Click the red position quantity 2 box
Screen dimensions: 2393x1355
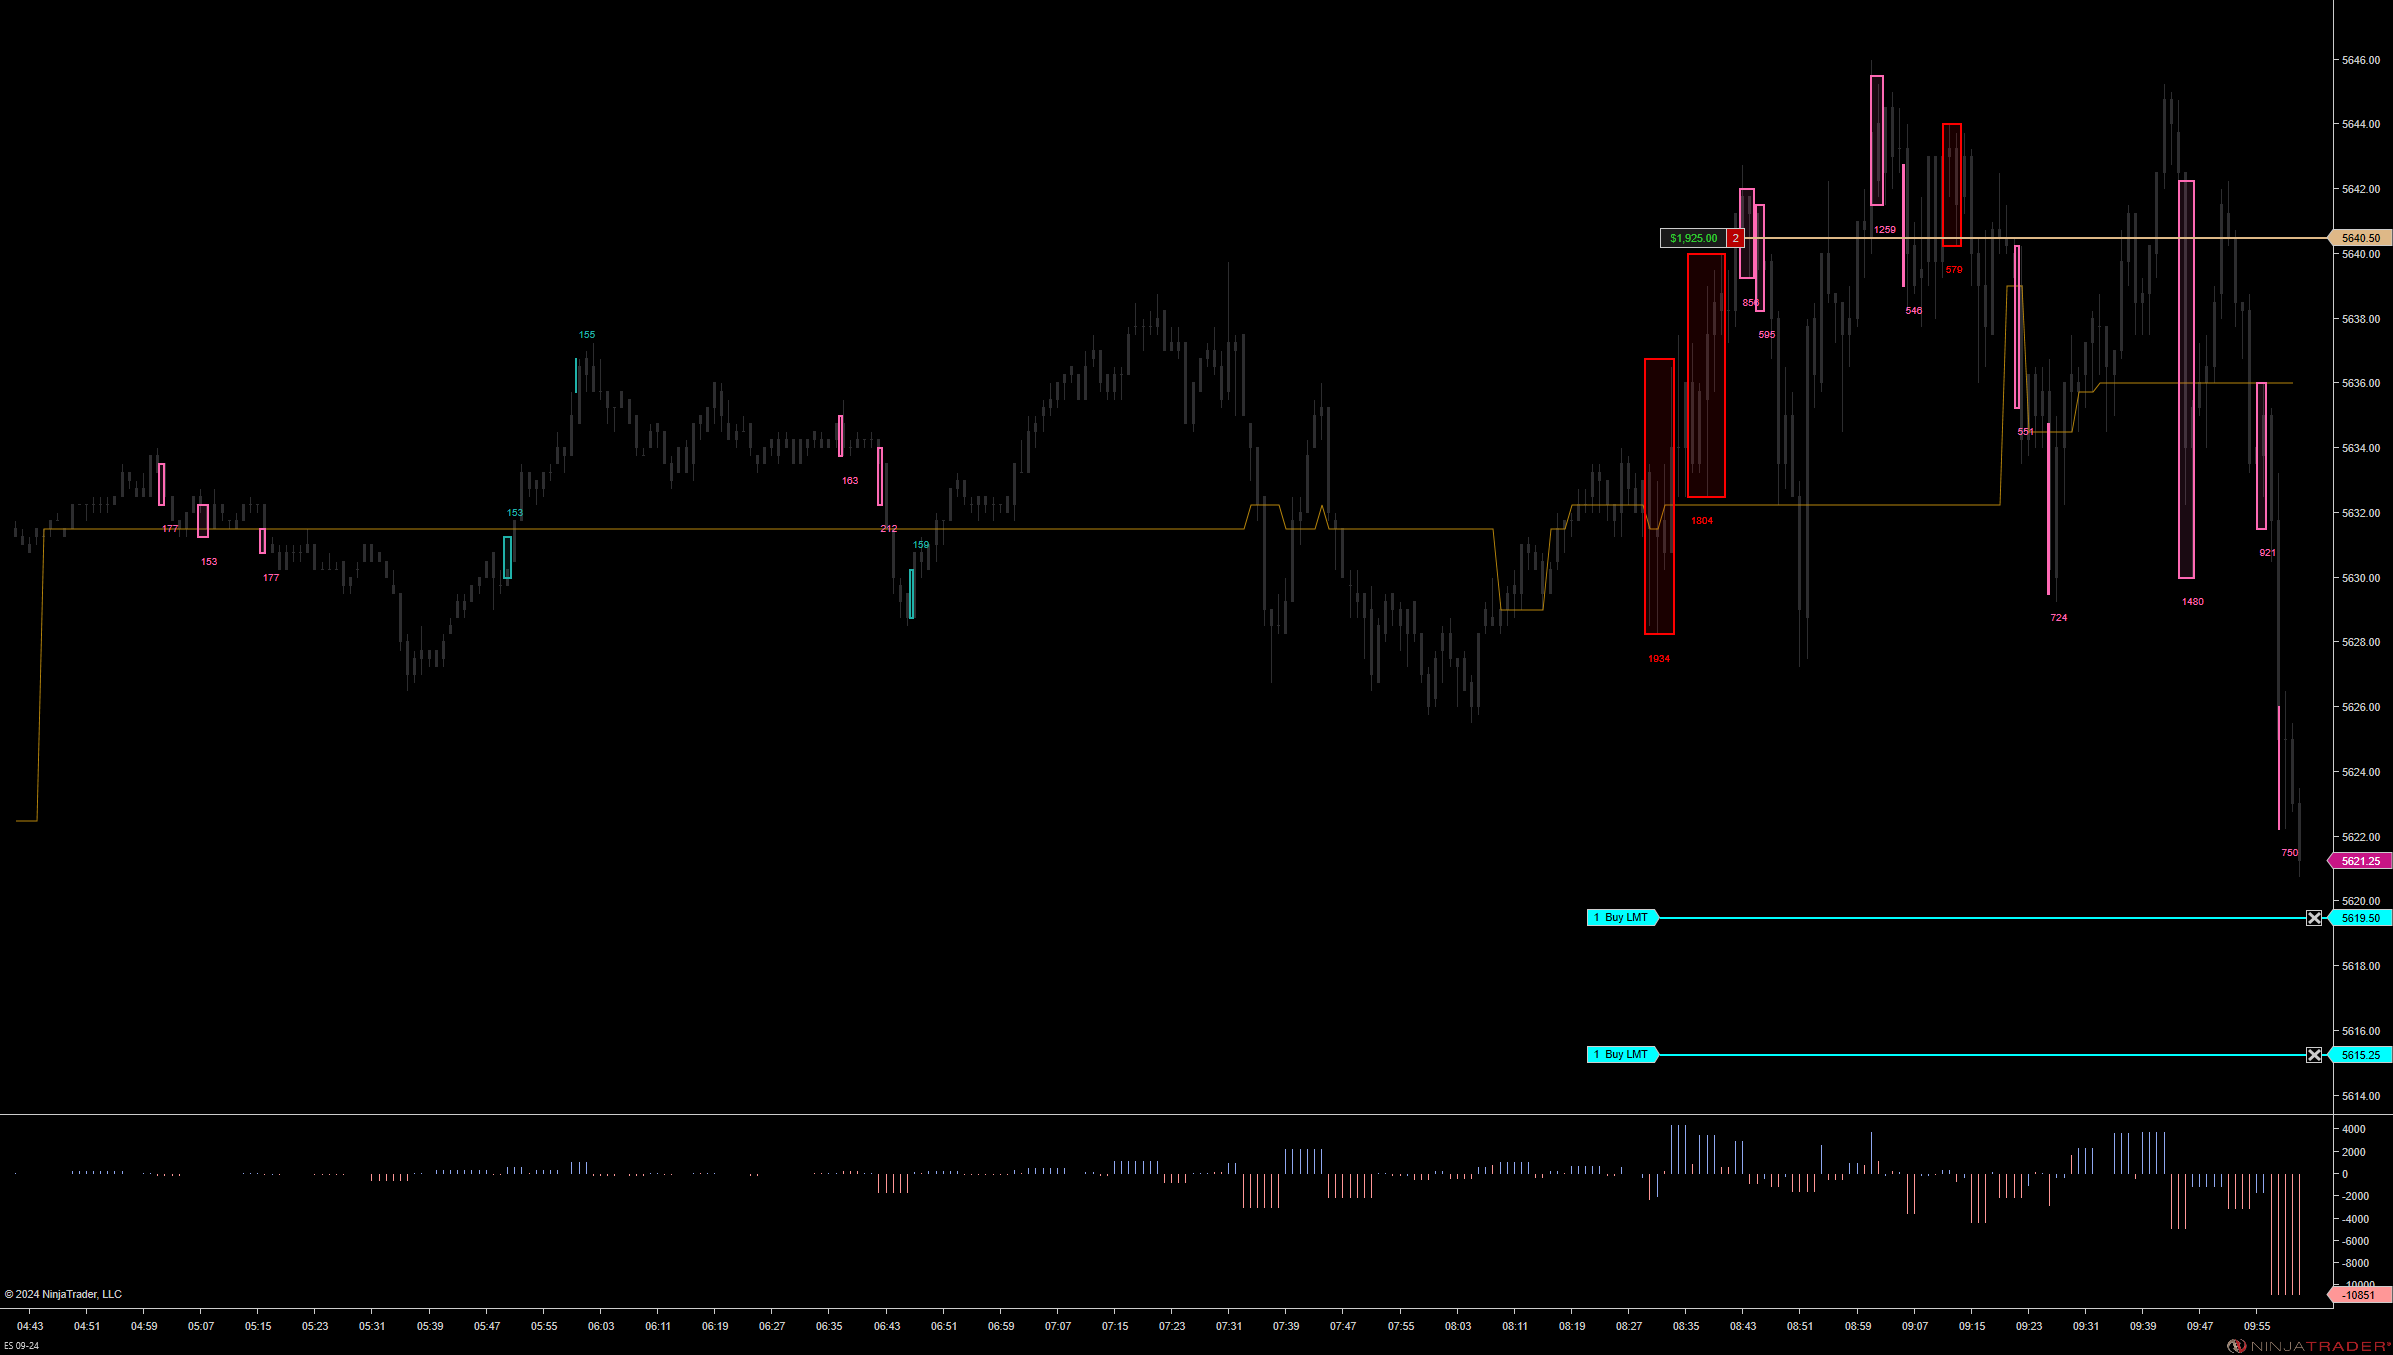pos(1735,238)
